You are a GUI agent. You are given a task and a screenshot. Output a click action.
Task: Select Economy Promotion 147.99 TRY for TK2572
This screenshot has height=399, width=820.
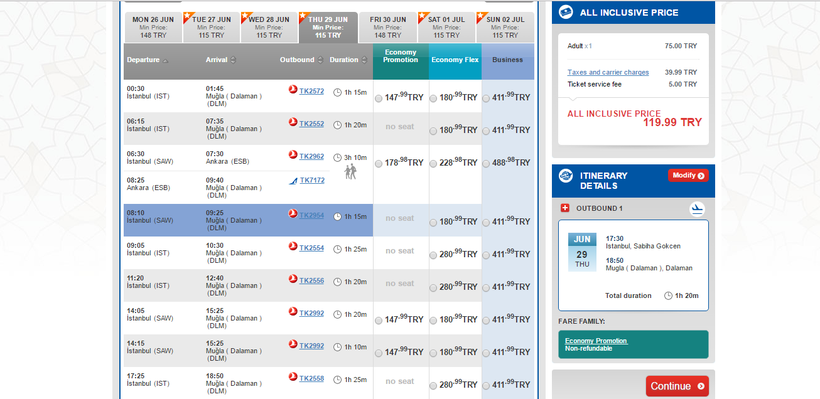pos(379,98)
